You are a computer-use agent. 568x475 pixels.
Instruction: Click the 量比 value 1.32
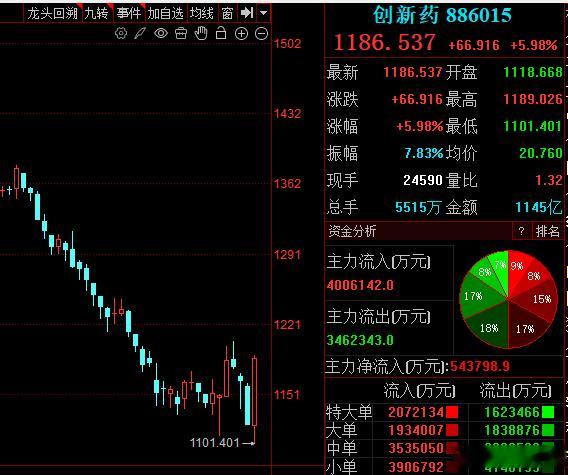(549, 180)
